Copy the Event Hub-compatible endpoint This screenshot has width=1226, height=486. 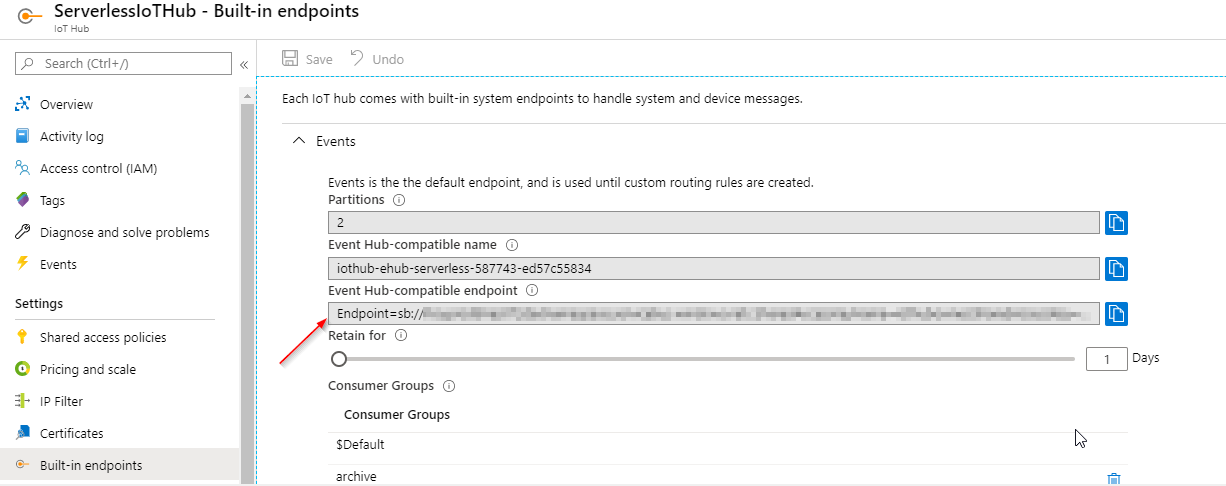[x=1117, y=313]
